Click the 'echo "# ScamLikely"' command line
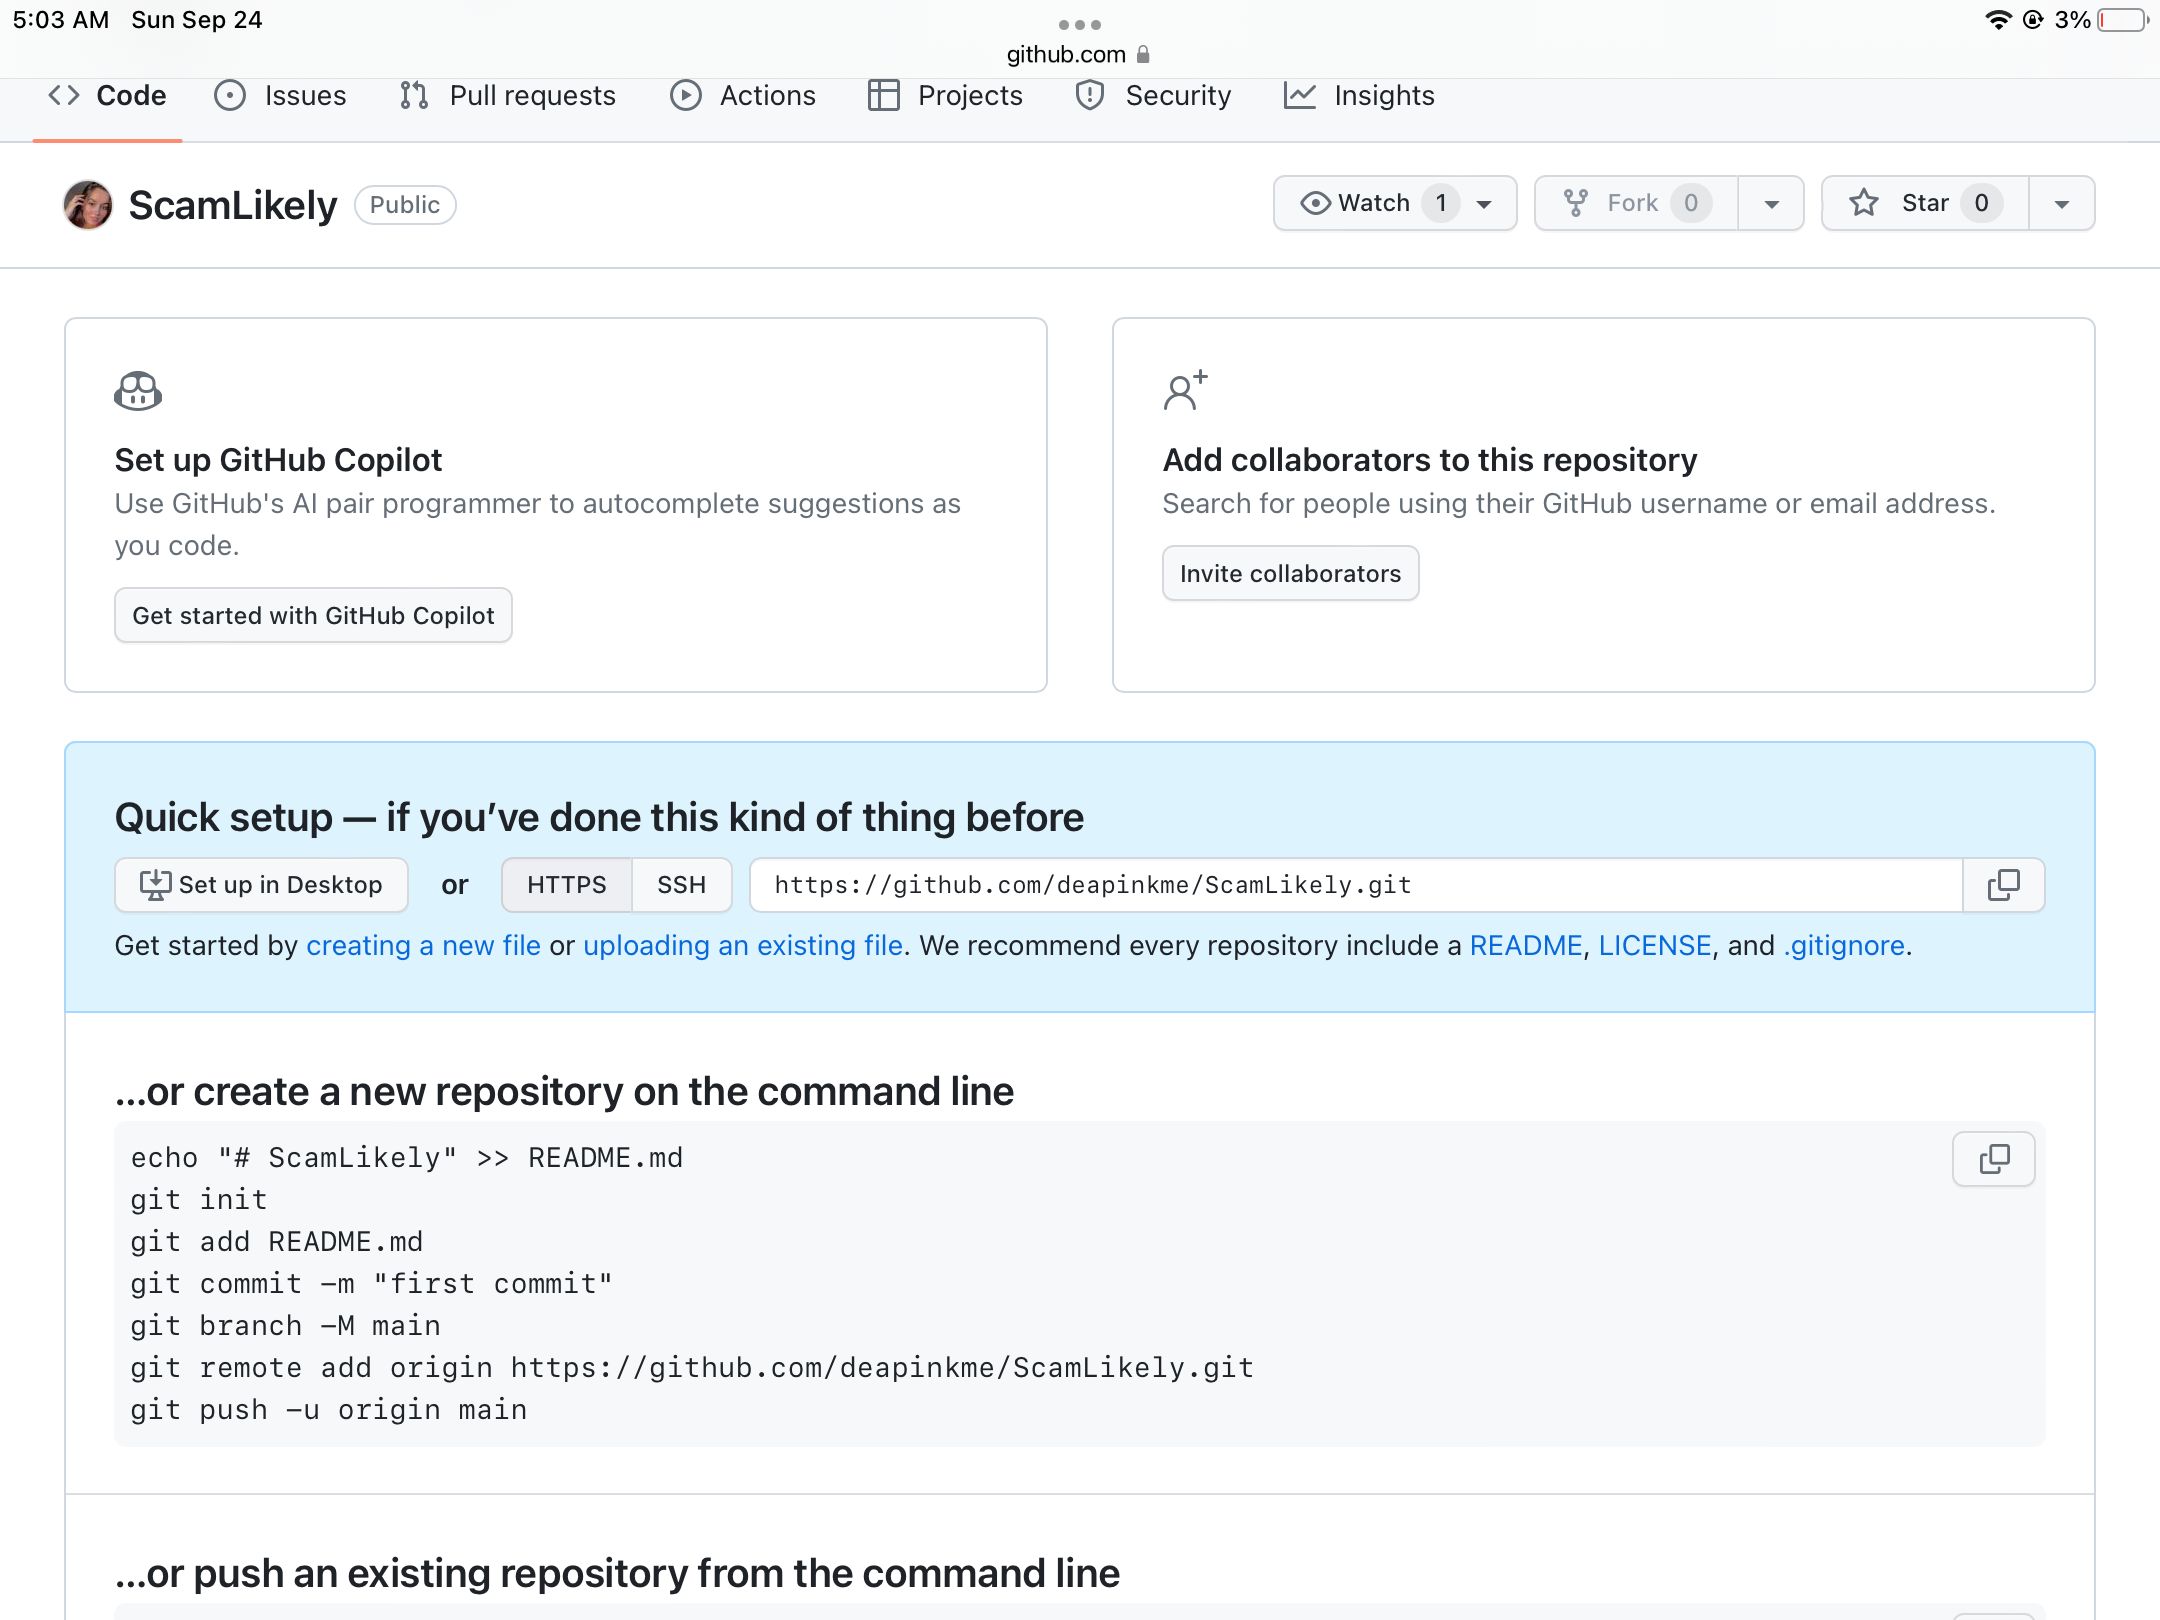 tap(407, 1158)
